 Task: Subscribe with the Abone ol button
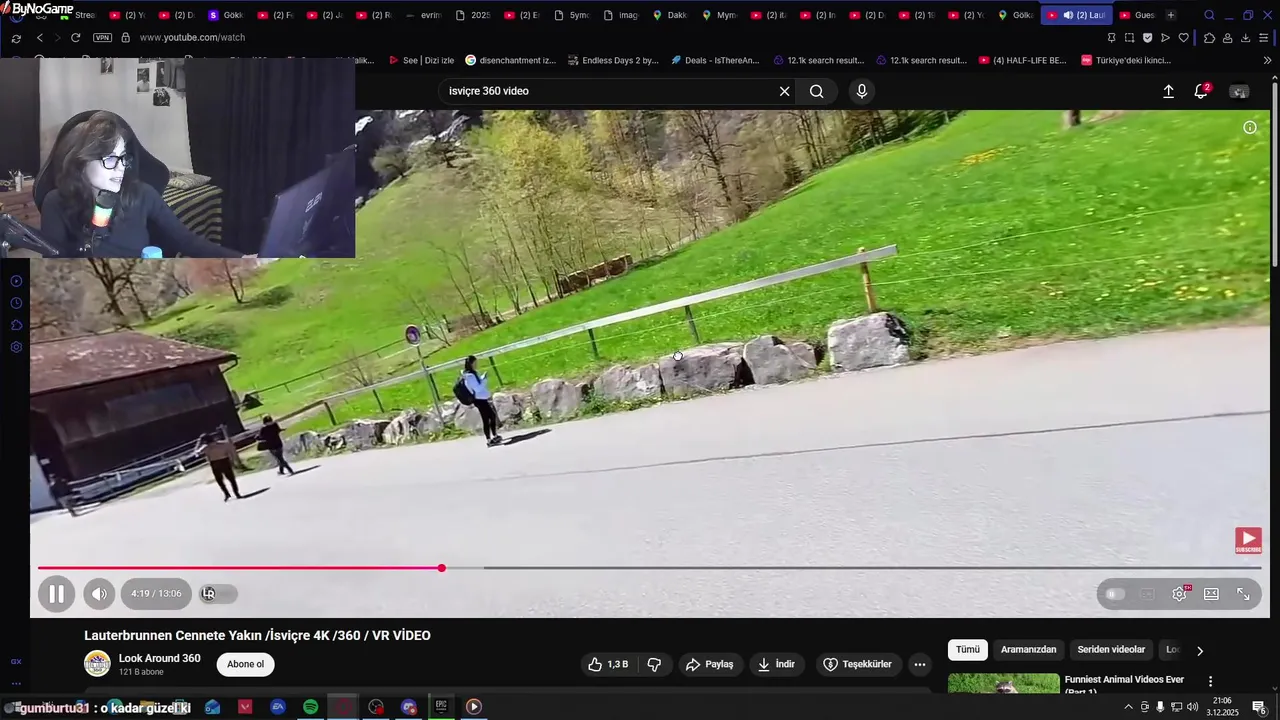tap(245, 664)
